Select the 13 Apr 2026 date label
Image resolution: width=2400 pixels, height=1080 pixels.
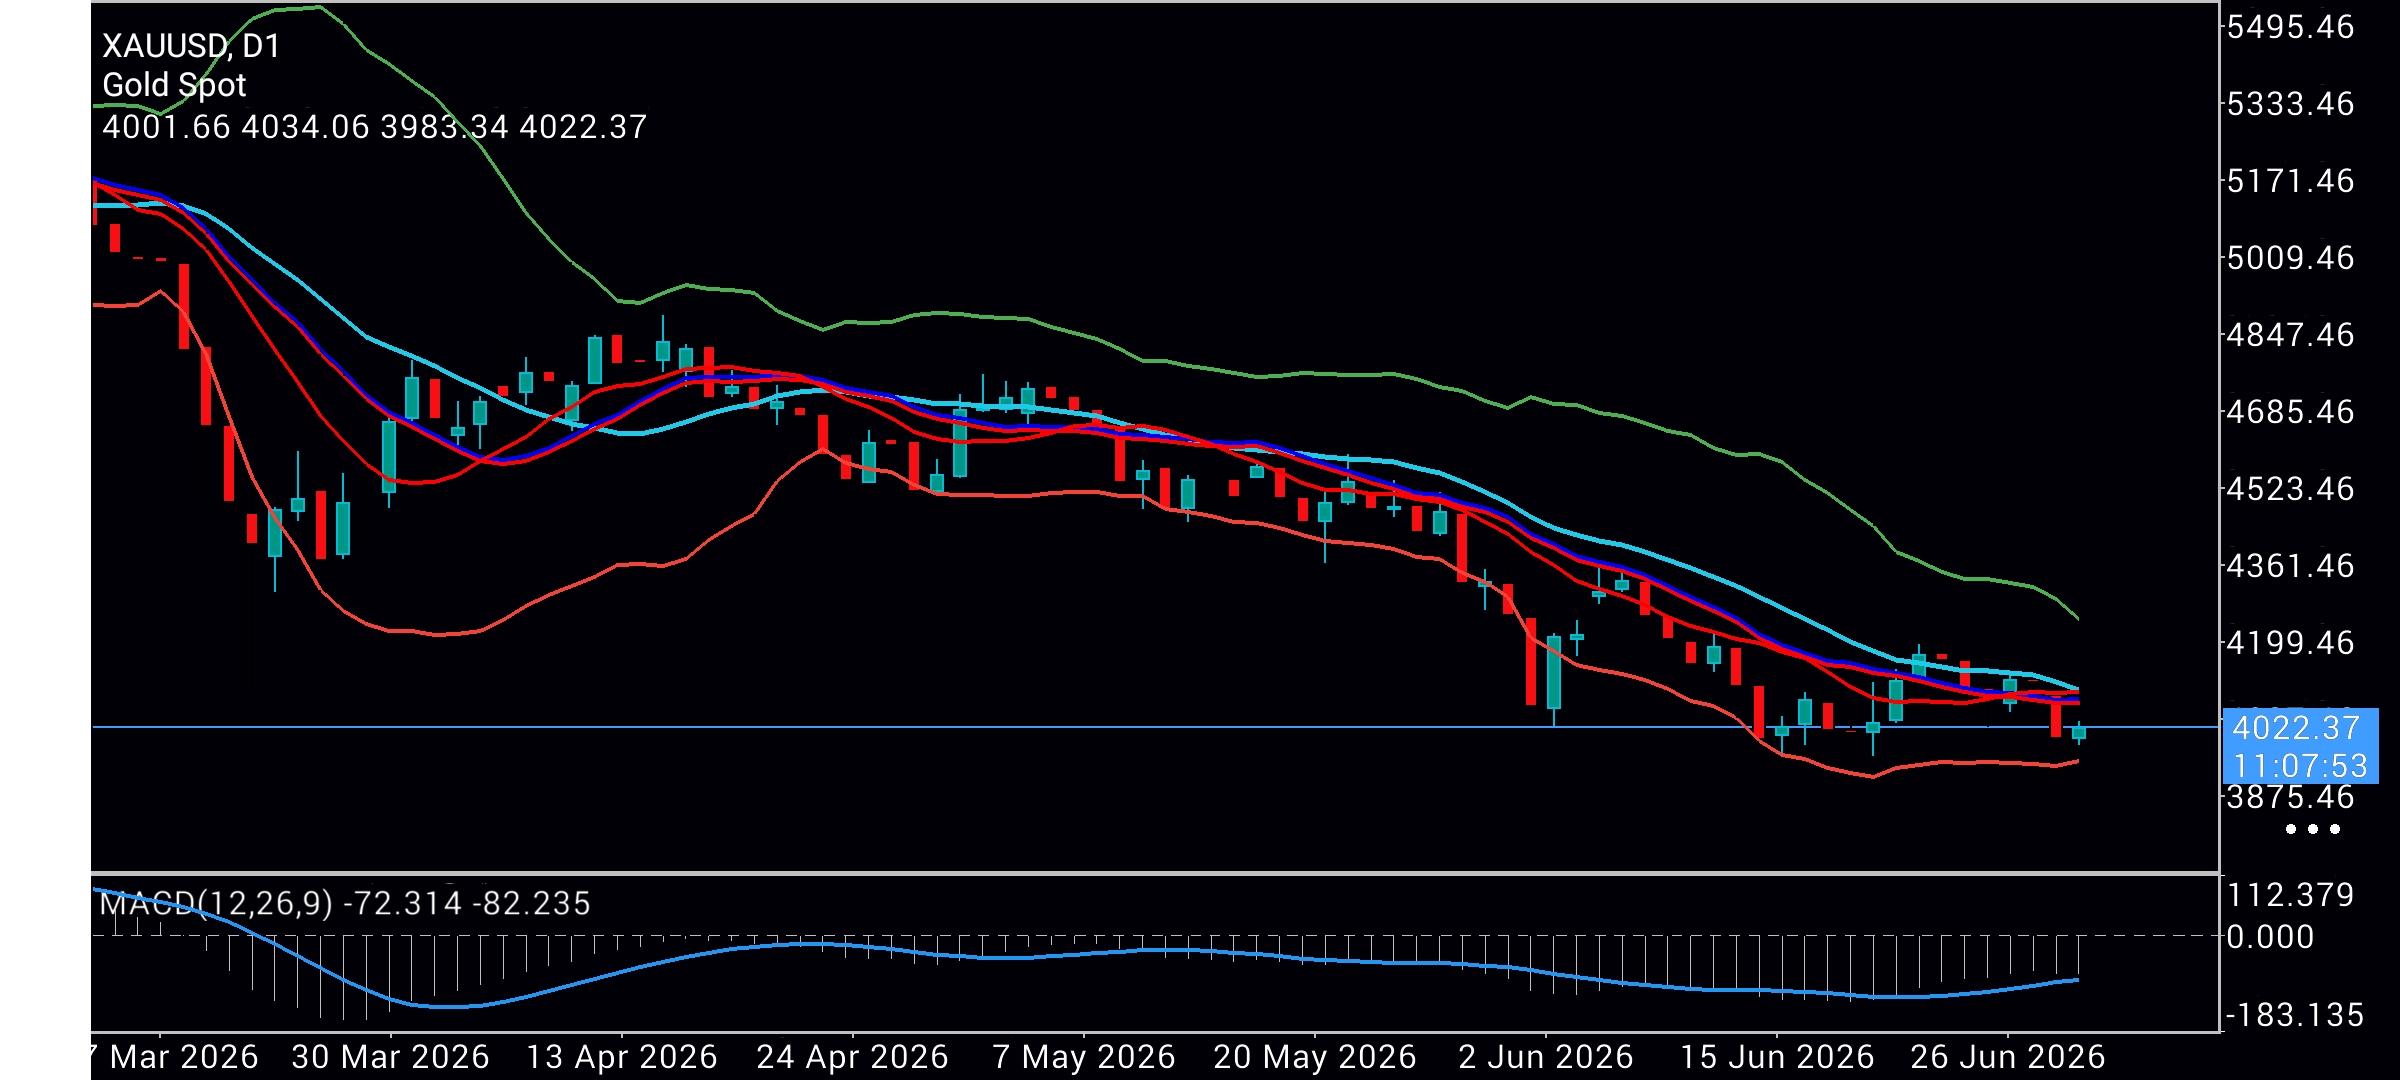click(621, 1057)
